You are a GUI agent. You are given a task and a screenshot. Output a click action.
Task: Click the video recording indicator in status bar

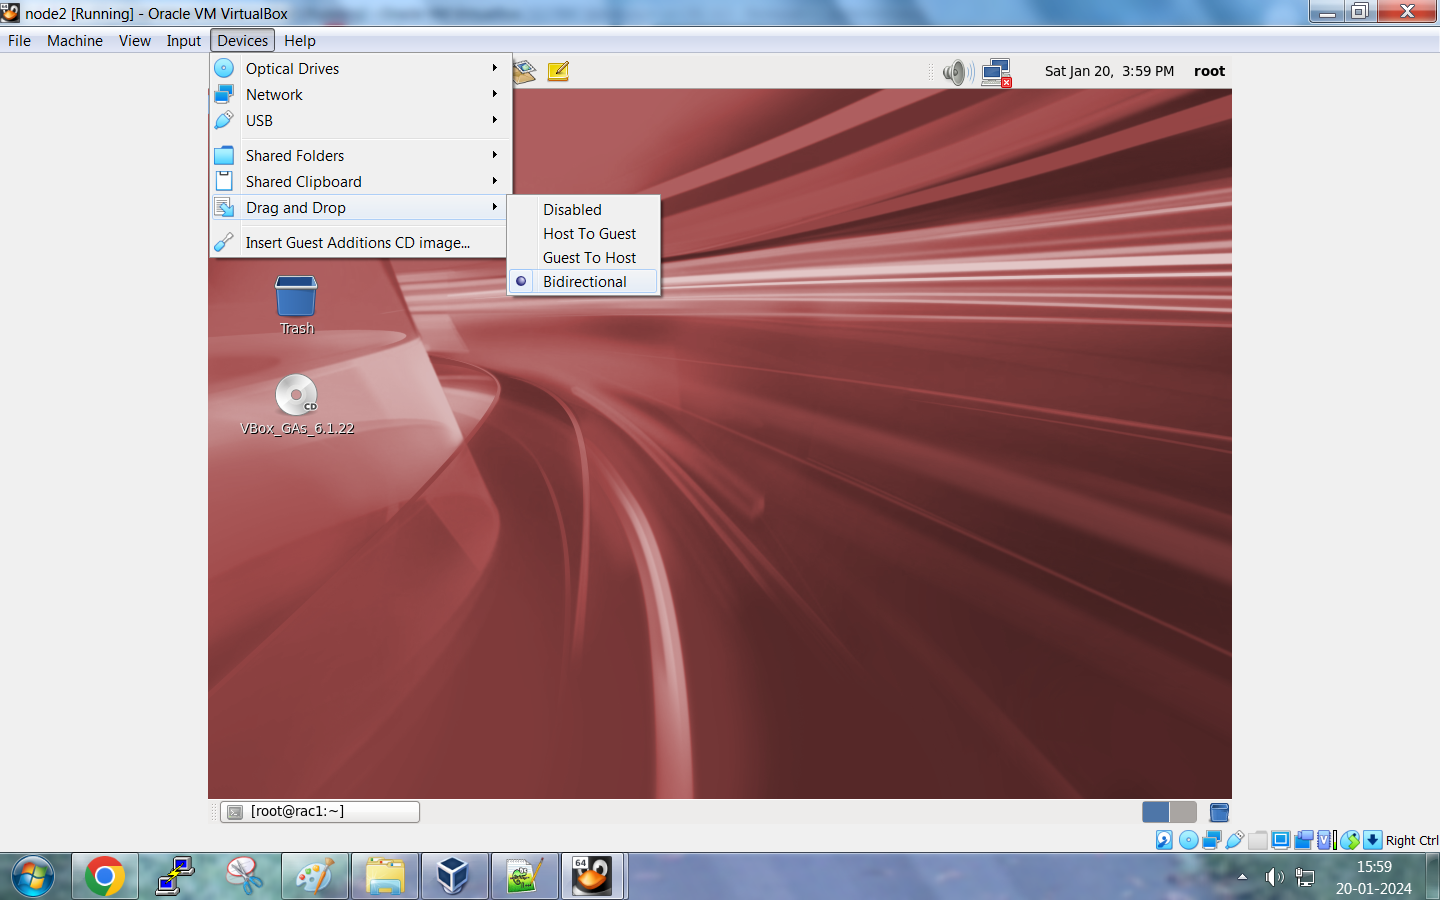(1304, 840)
